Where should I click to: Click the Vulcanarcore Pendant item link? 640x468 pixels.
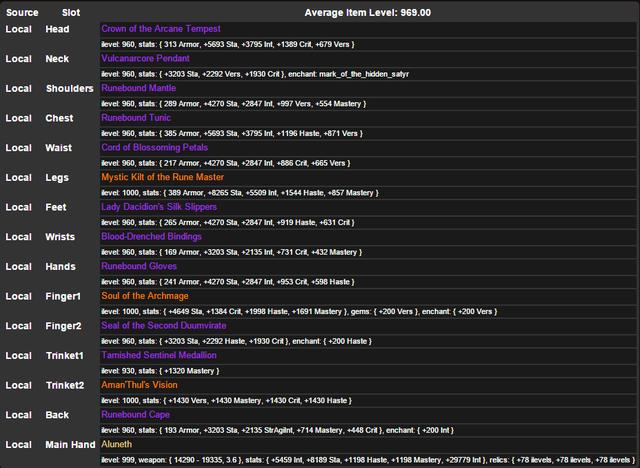146,59
